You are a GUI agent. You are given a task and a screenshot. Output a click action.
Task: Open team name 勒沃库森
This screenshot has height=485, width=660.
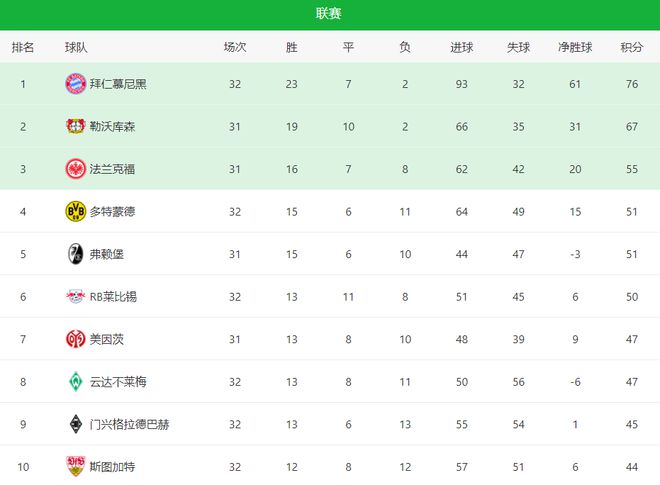pyautogui.click(x=112, y=127)
